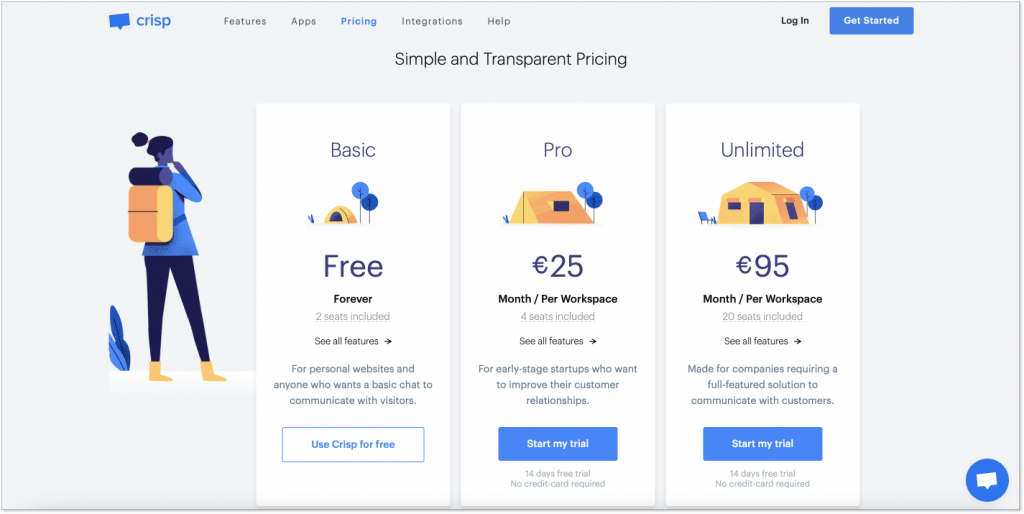
Task: Click the 20 seats included text
Action: (x=762, y=317)
